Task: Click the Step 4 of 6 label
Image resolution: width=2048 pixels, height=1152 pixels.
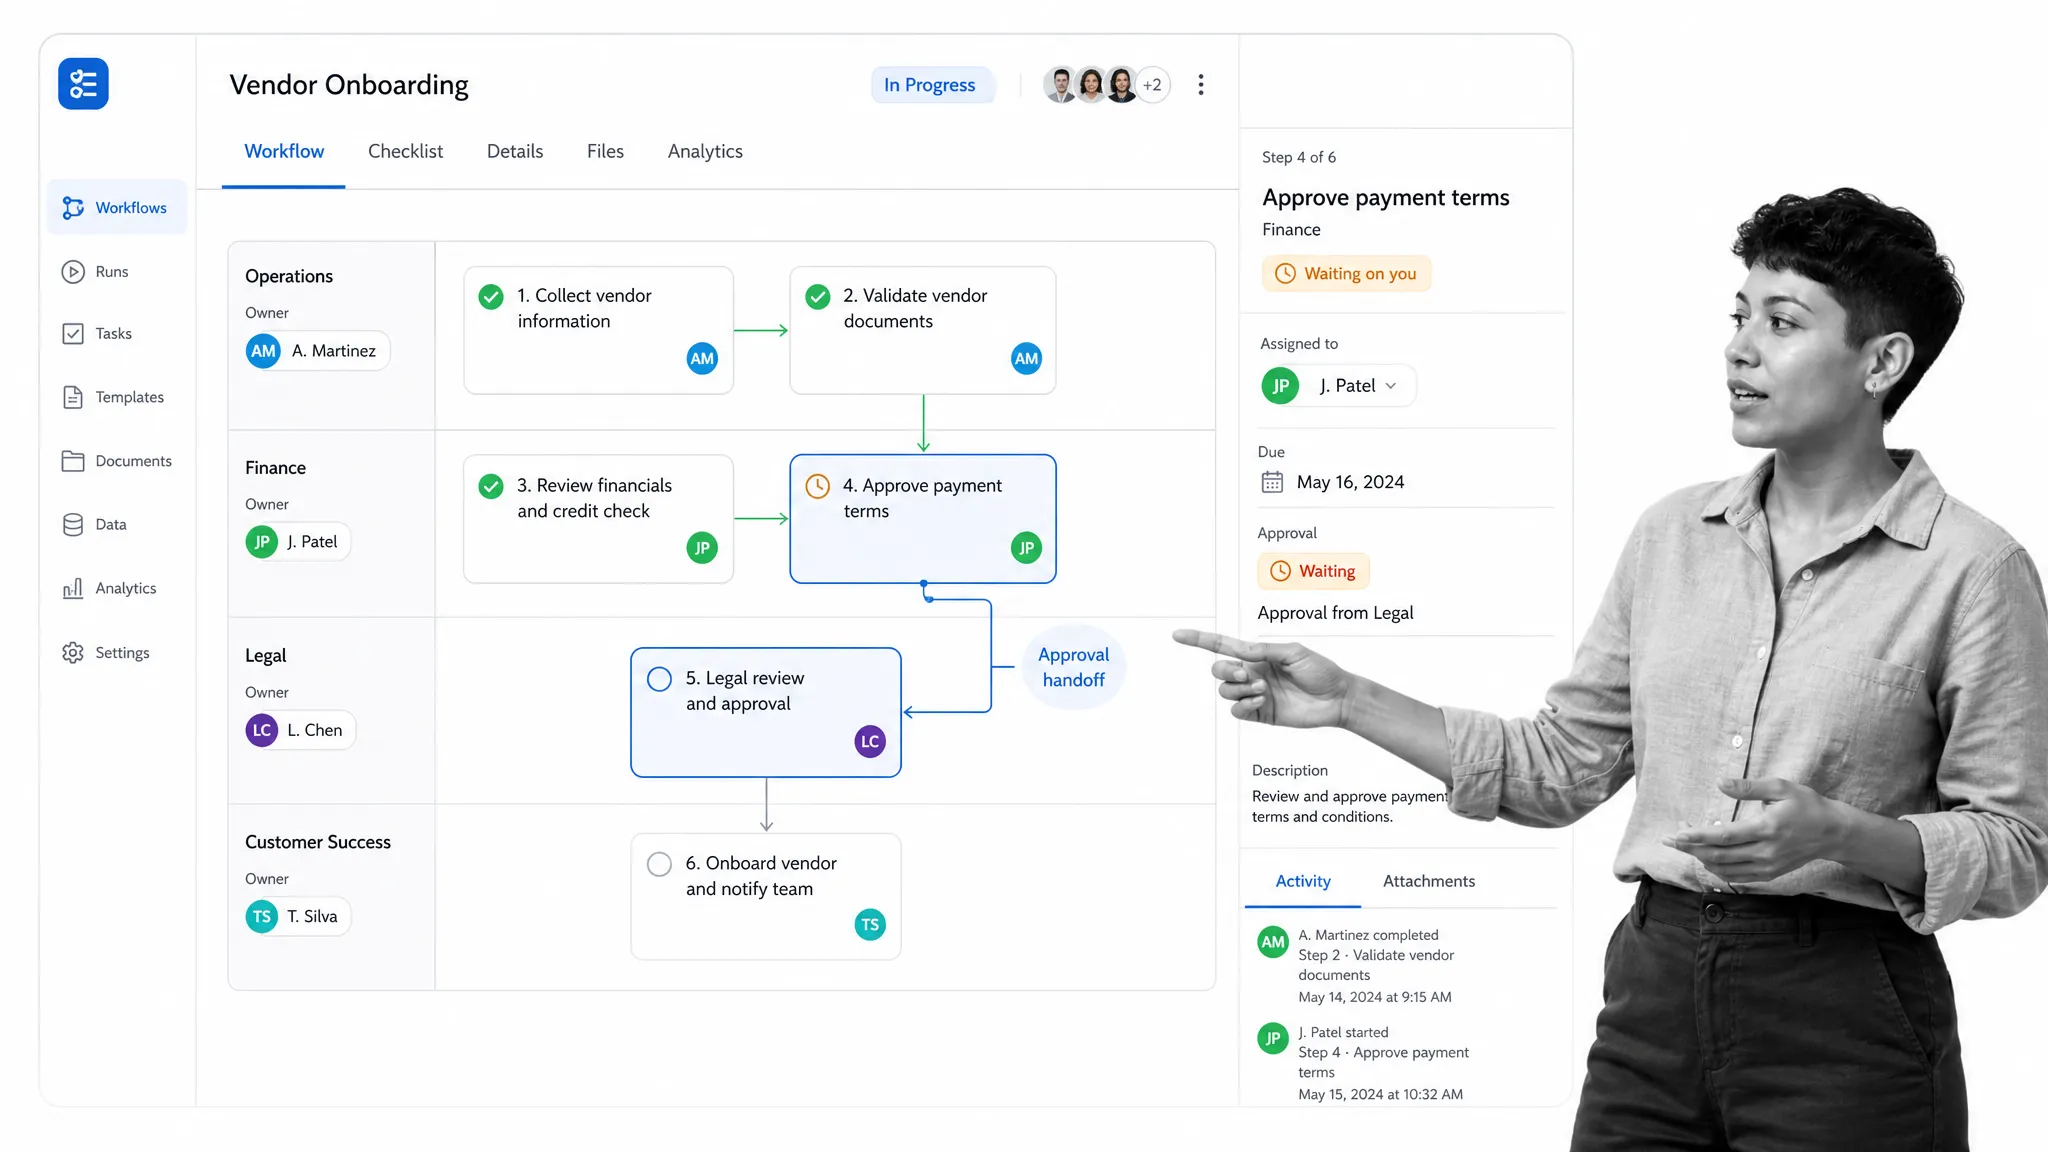Action: coord(1299,157)
